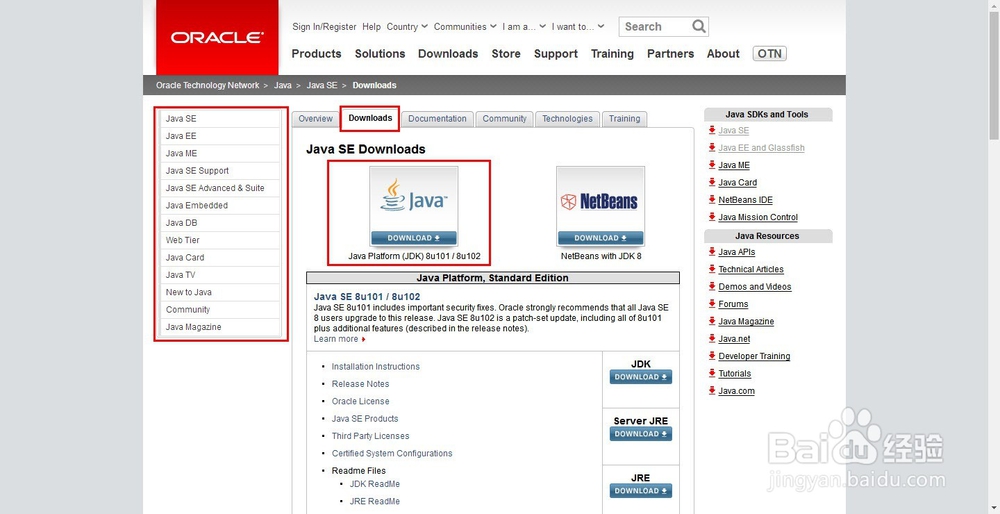Click the search magnifier icon
Screen dimensions: 1000x514
click(699, 26)
